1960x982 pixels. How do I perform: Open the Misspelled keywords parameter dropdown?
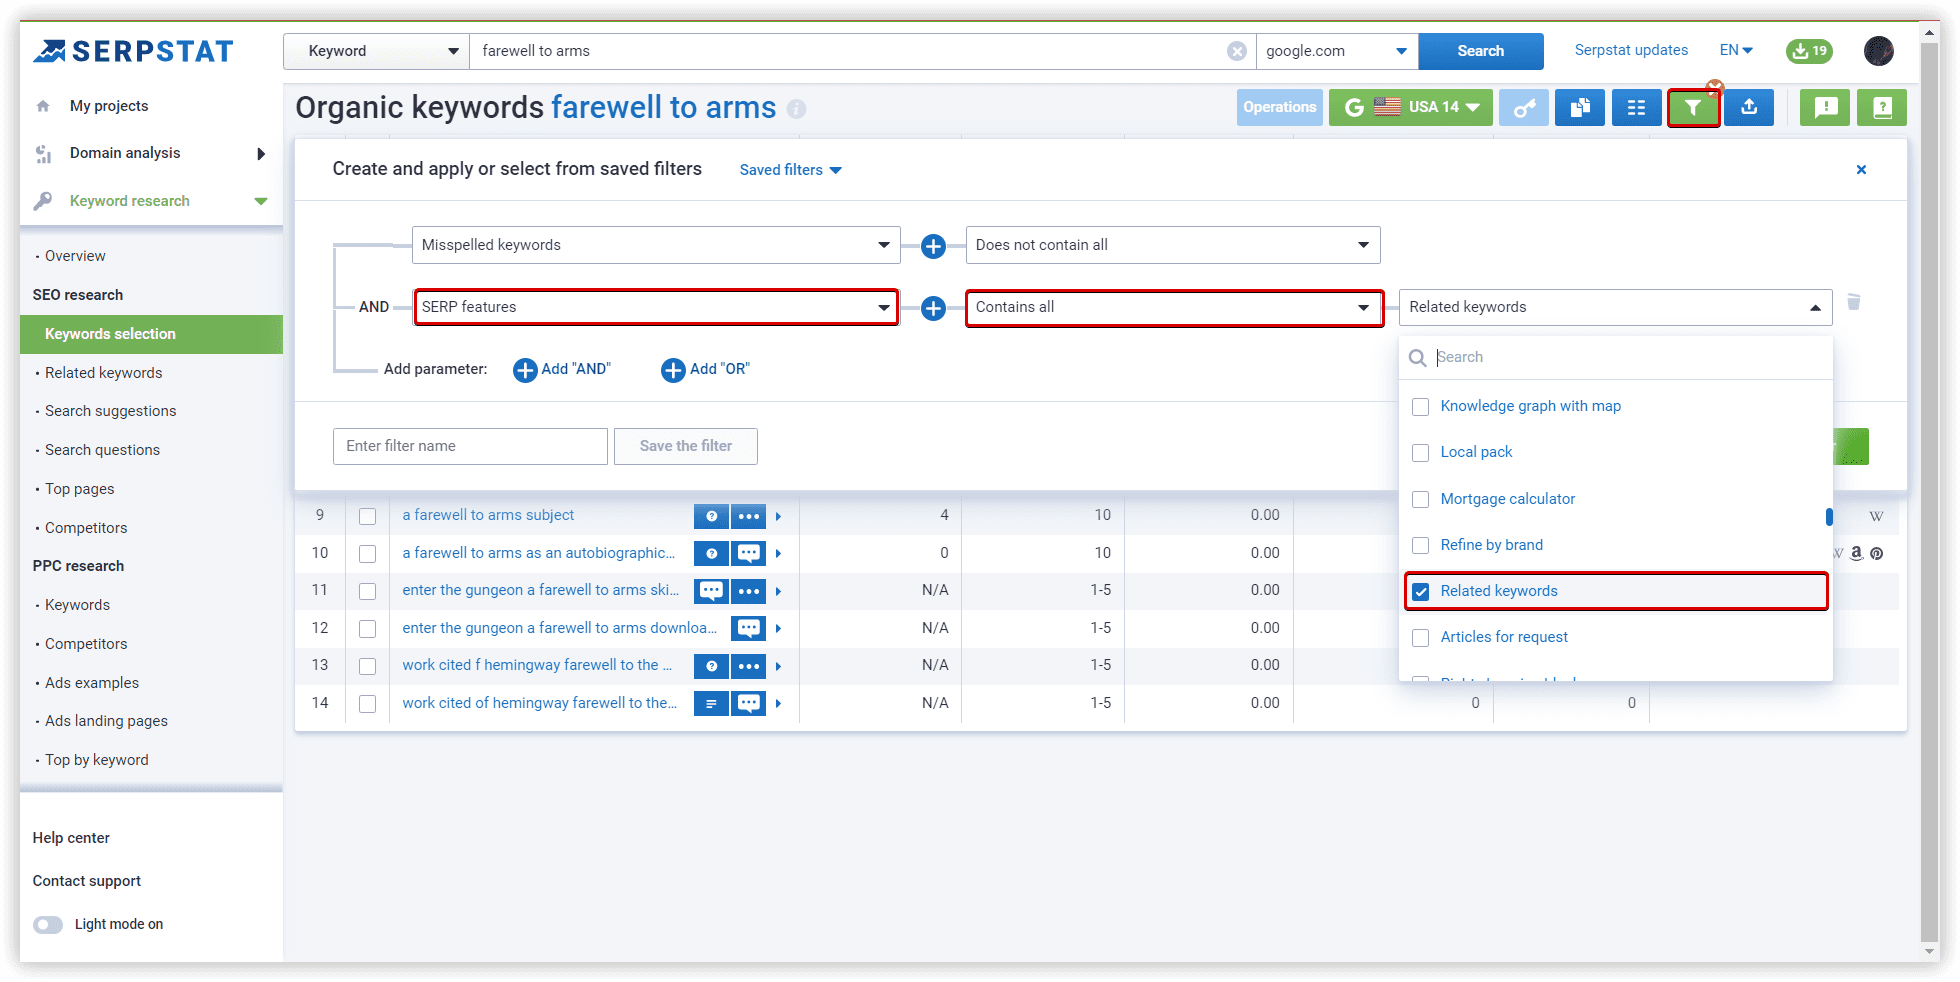pyautogui.click(x=656, y=245)
